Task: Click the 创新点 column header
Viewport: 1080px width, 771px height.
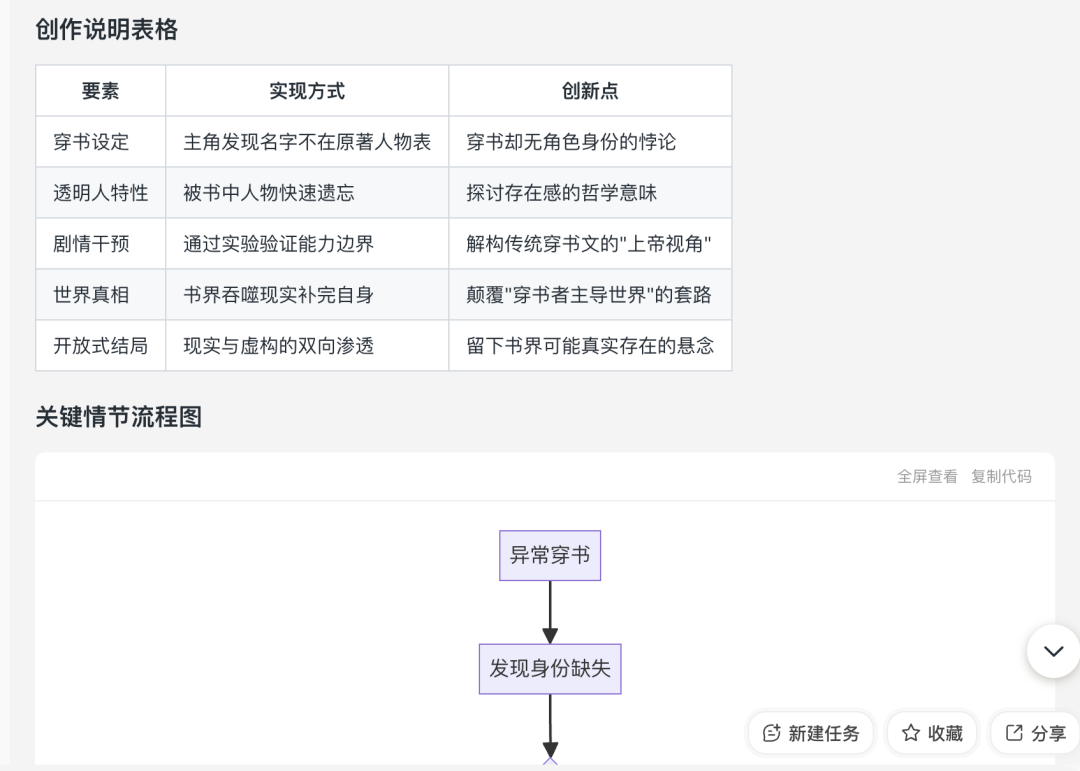Action: (590, 91)
